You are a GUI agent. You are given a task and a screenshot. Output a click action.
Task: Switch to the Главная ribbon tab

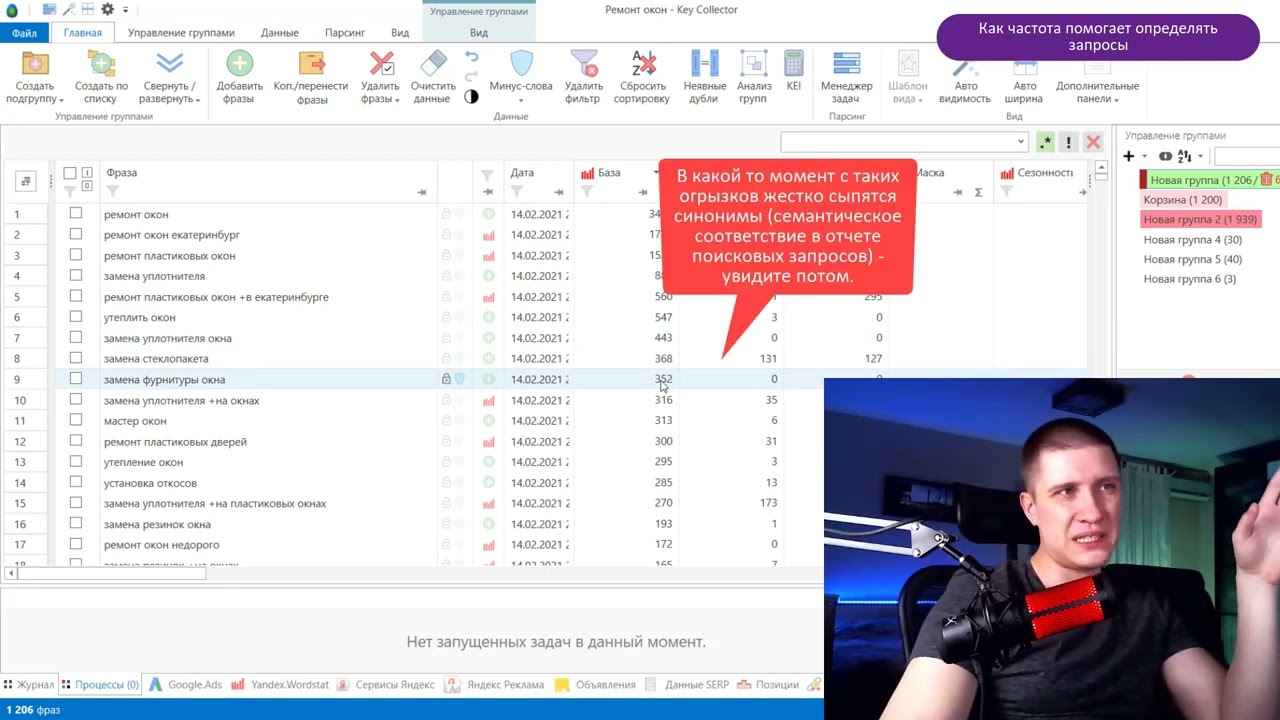click(82, 33)
